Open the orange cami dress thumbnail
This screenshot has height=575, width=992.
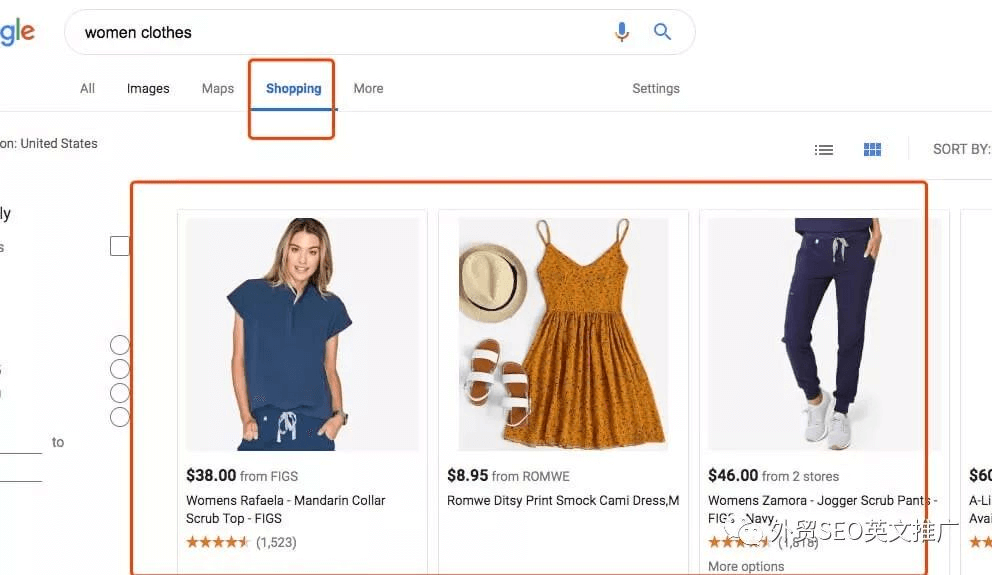563,334
